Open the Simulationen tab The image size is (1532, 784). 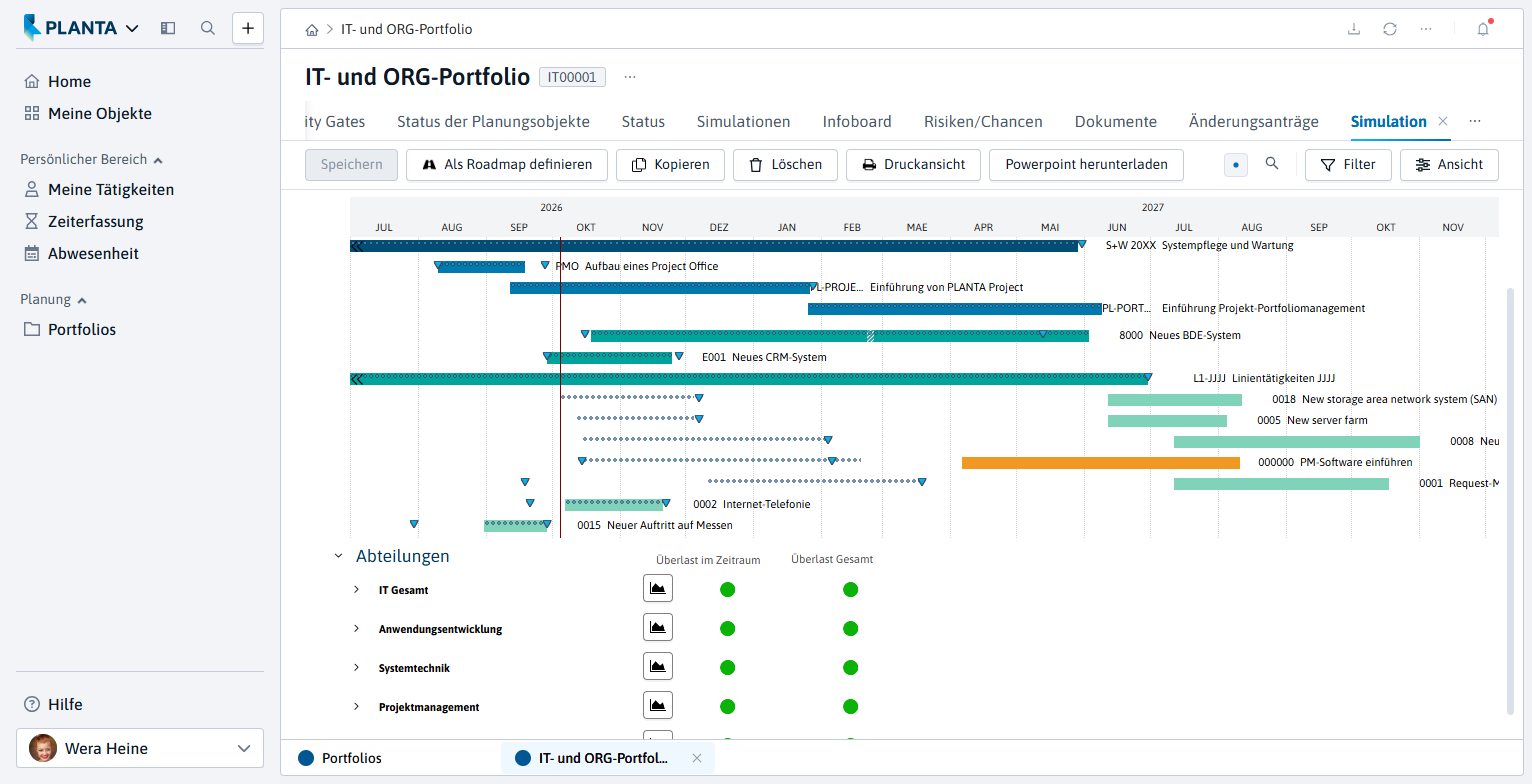[x=744, y=122]
